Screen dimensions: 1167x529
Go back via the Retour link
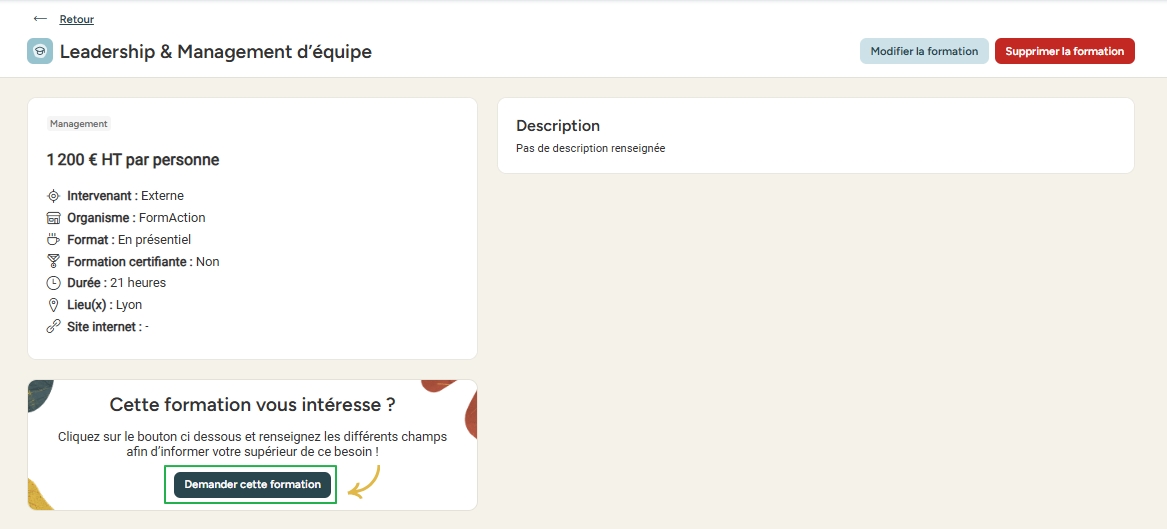click(77, 19)
